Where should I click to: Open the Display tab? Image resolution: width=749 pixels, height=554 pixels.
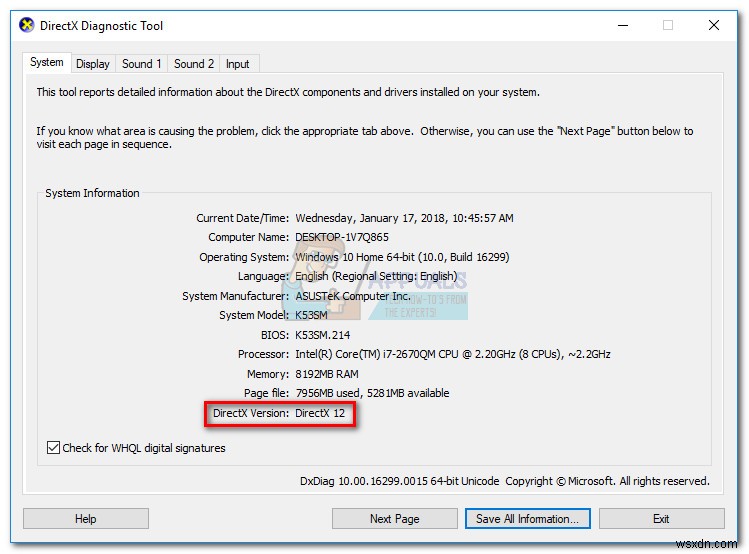point(93,64)
